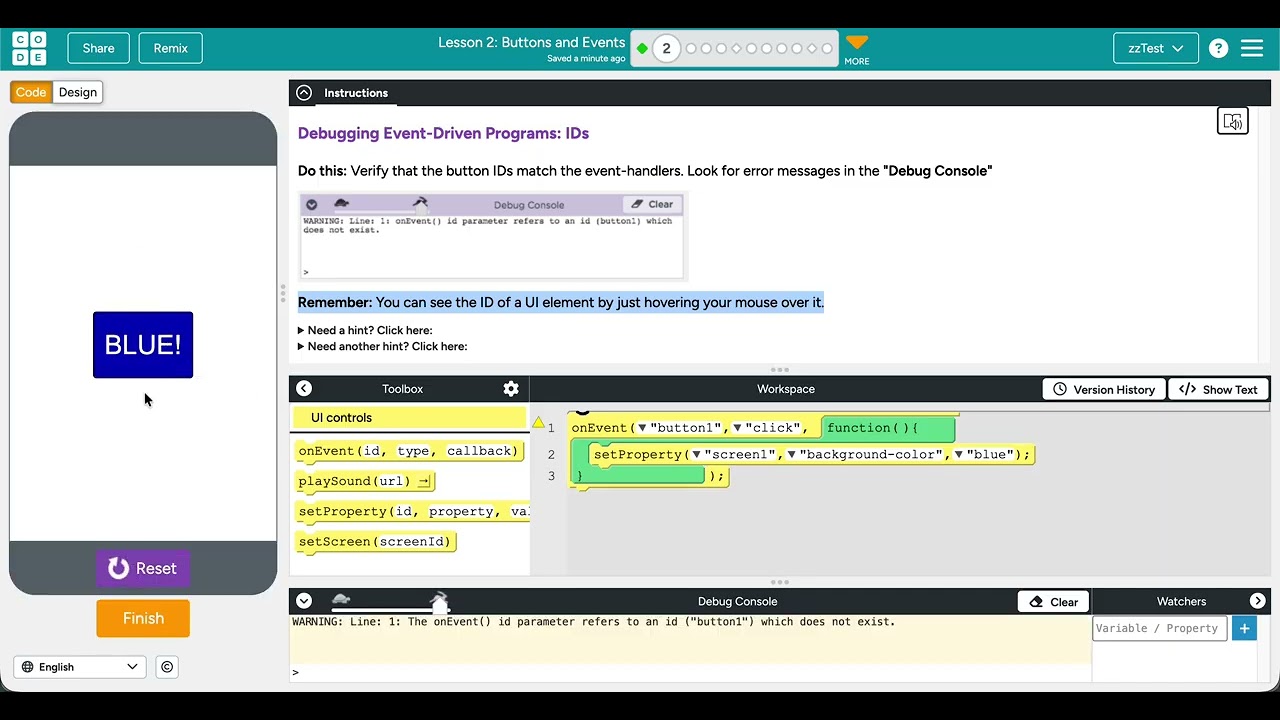Select the UI controls toolbox category
Image resolution: width=1280 pixels, height=720 pixels.
(409, 418)
